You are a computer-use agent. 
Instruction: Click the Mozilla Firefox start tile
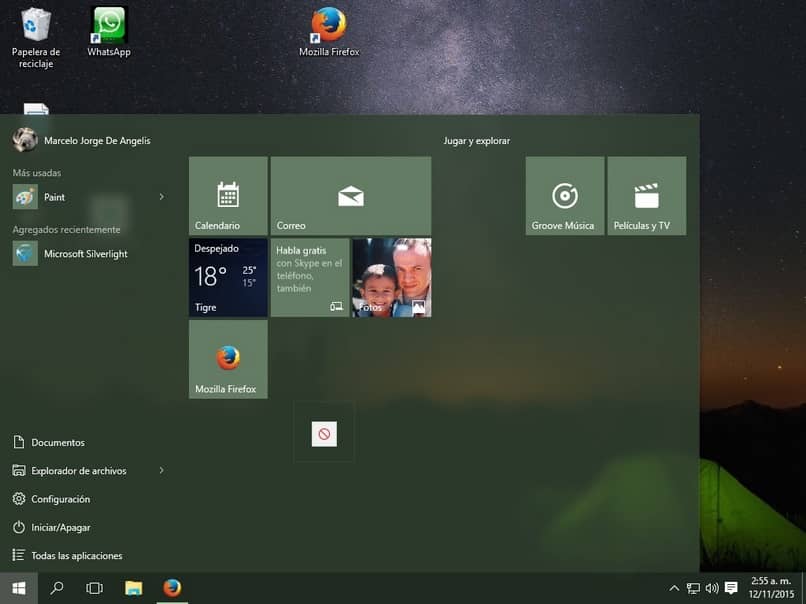pos(228,359)
